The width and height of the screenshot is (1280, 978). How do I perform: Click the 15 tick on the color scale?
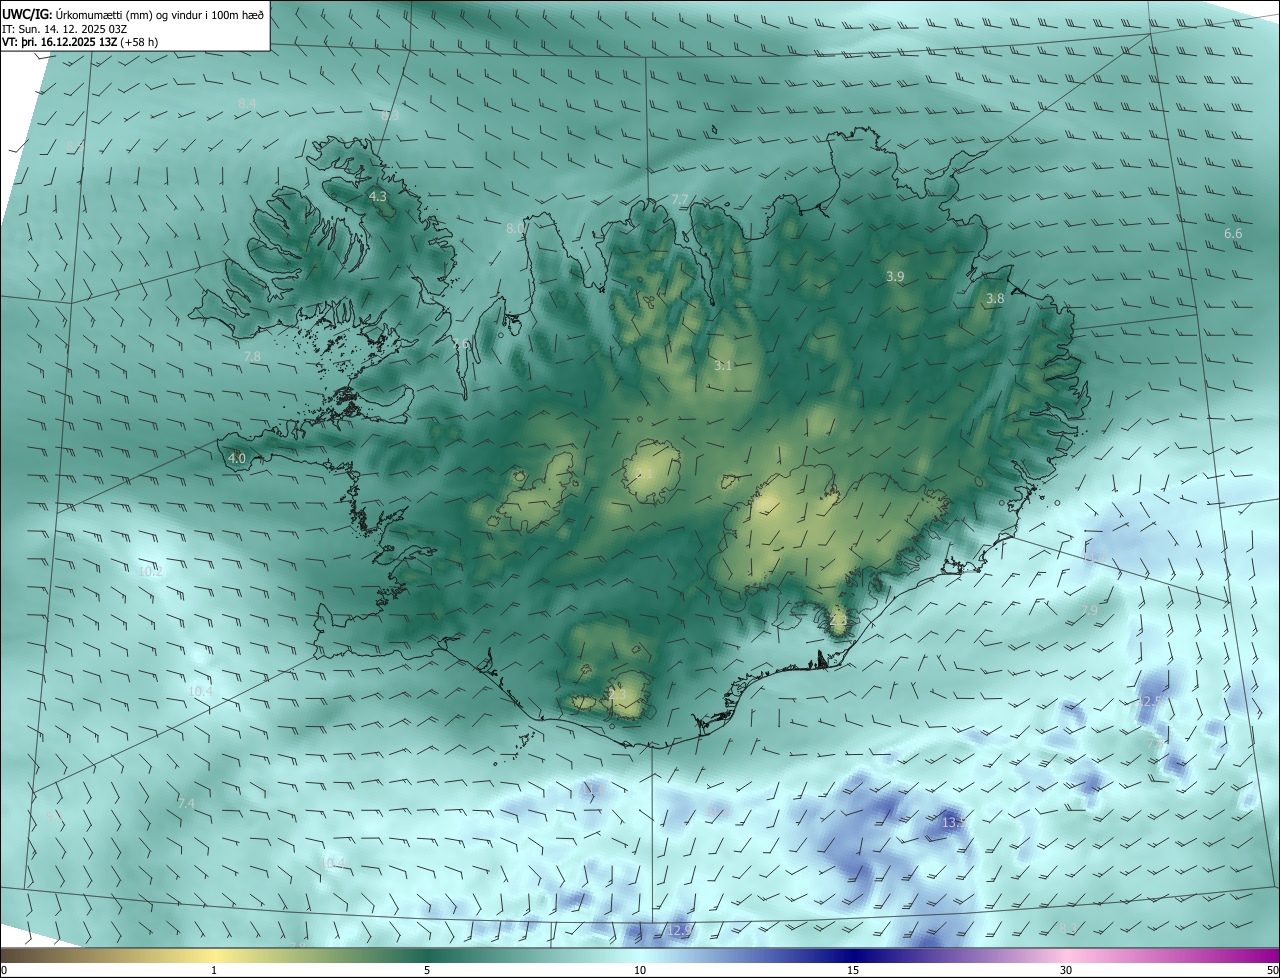pyautogui.click(x=853, y=970)
